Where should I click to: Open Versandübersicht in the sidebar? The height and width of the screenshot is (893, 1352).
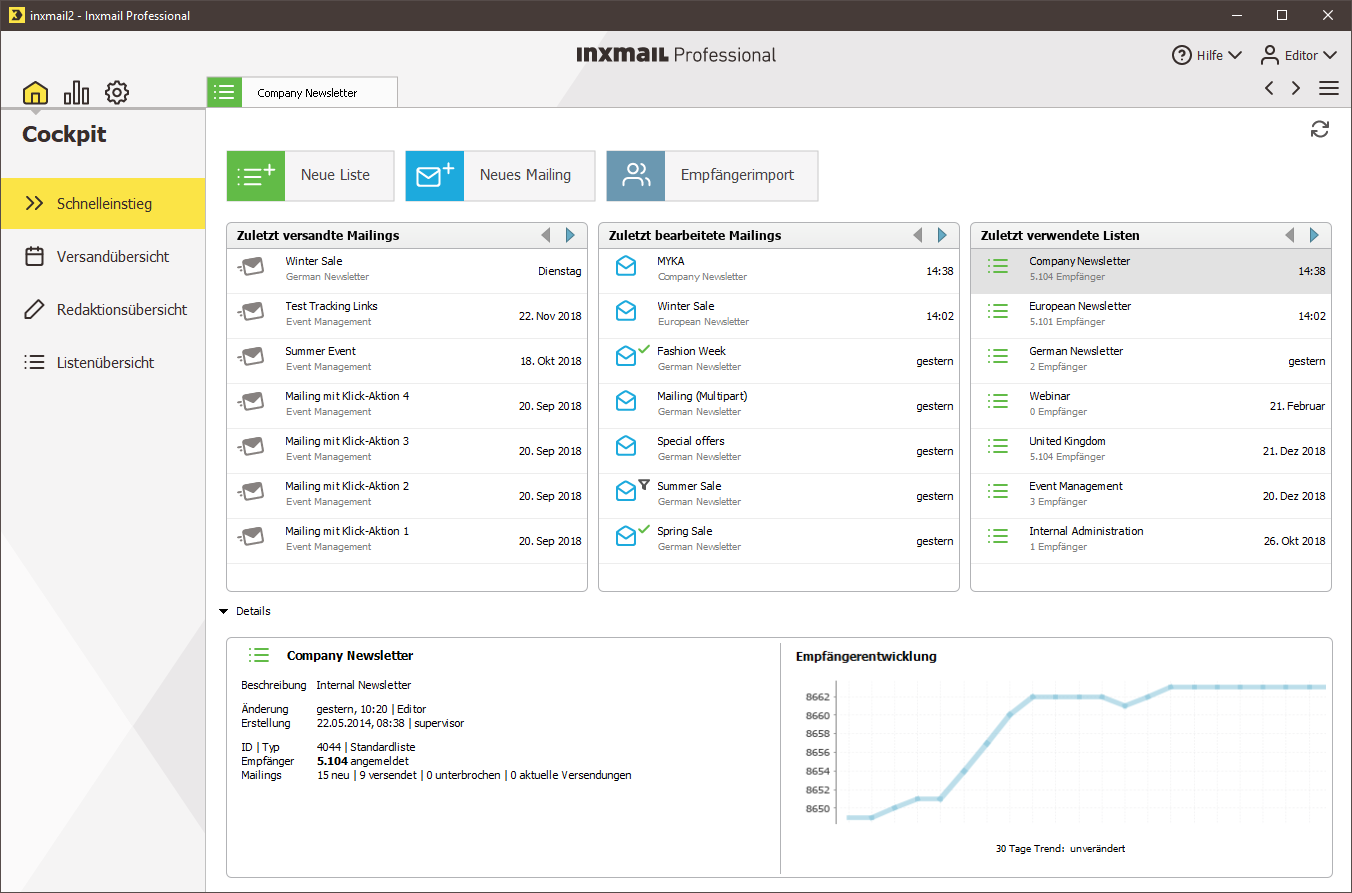[x=103, y=256]
